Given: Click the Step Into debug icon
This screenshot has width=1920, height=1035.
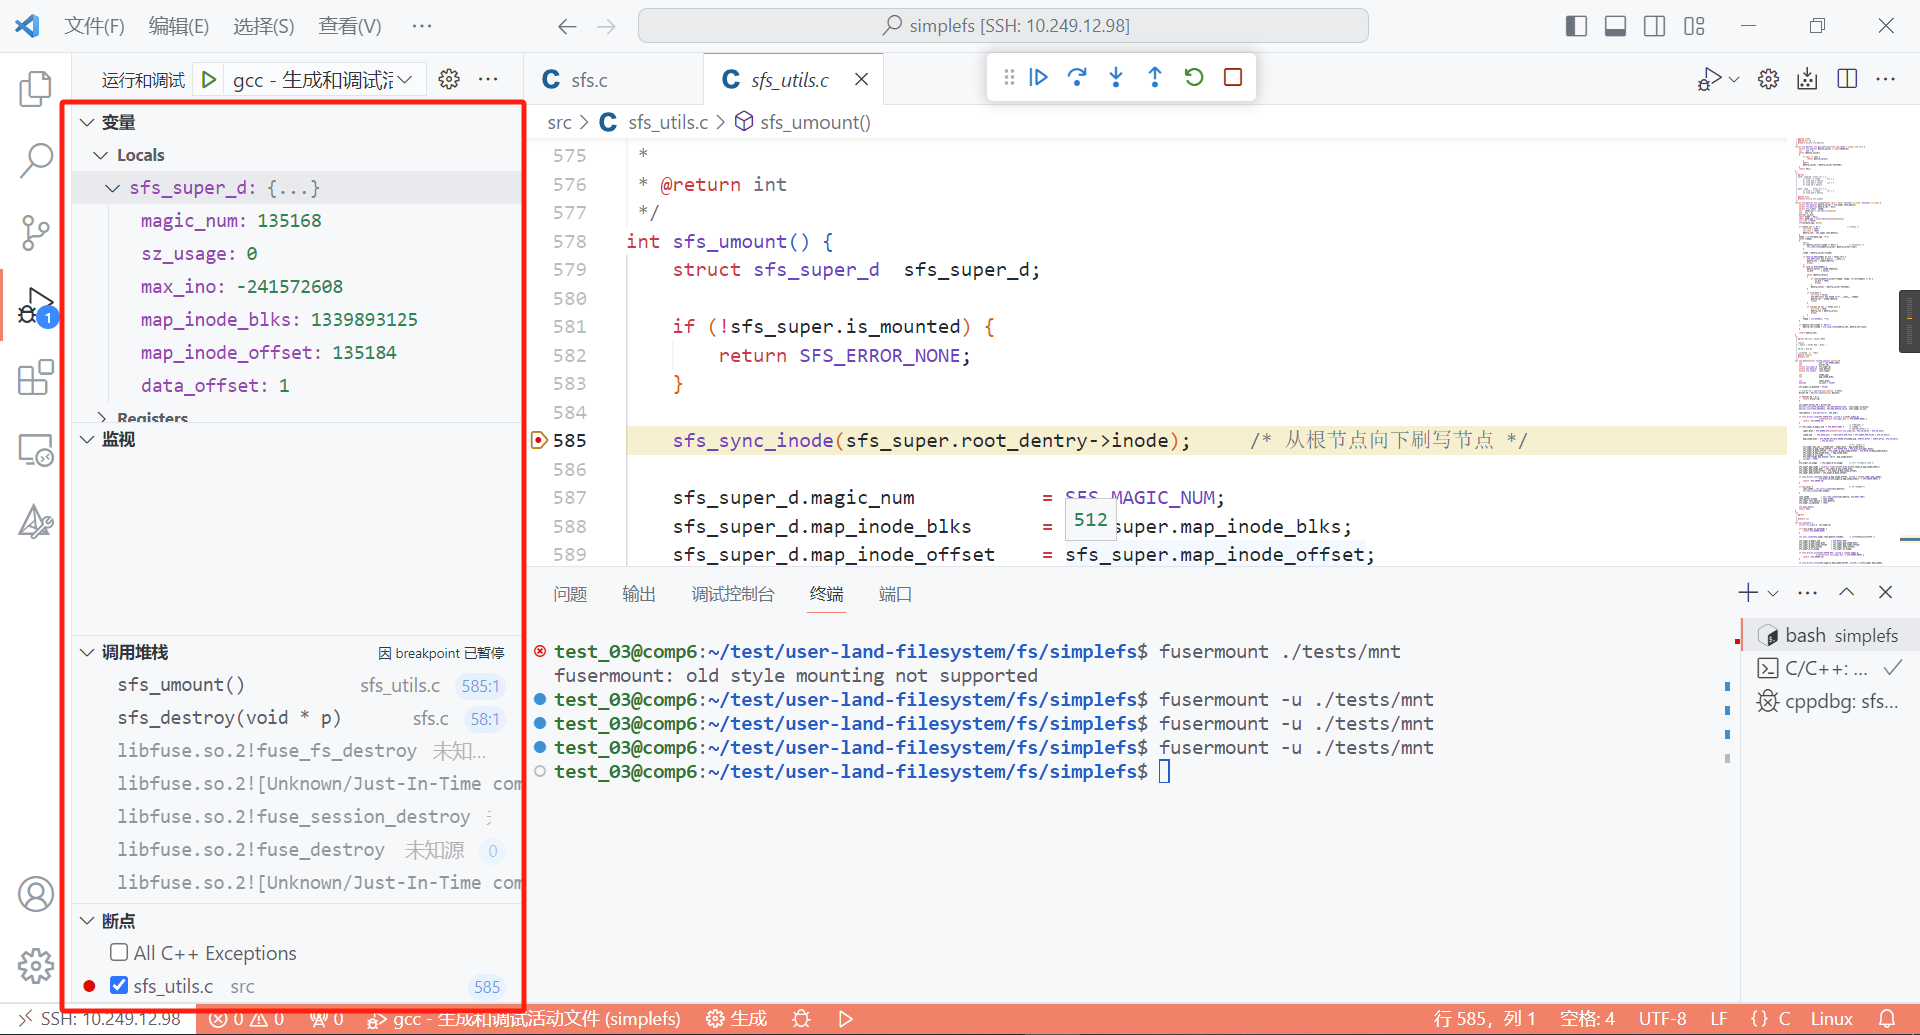Looking at the screenshot, I should pyautogui.click(x=1116, y=77).
